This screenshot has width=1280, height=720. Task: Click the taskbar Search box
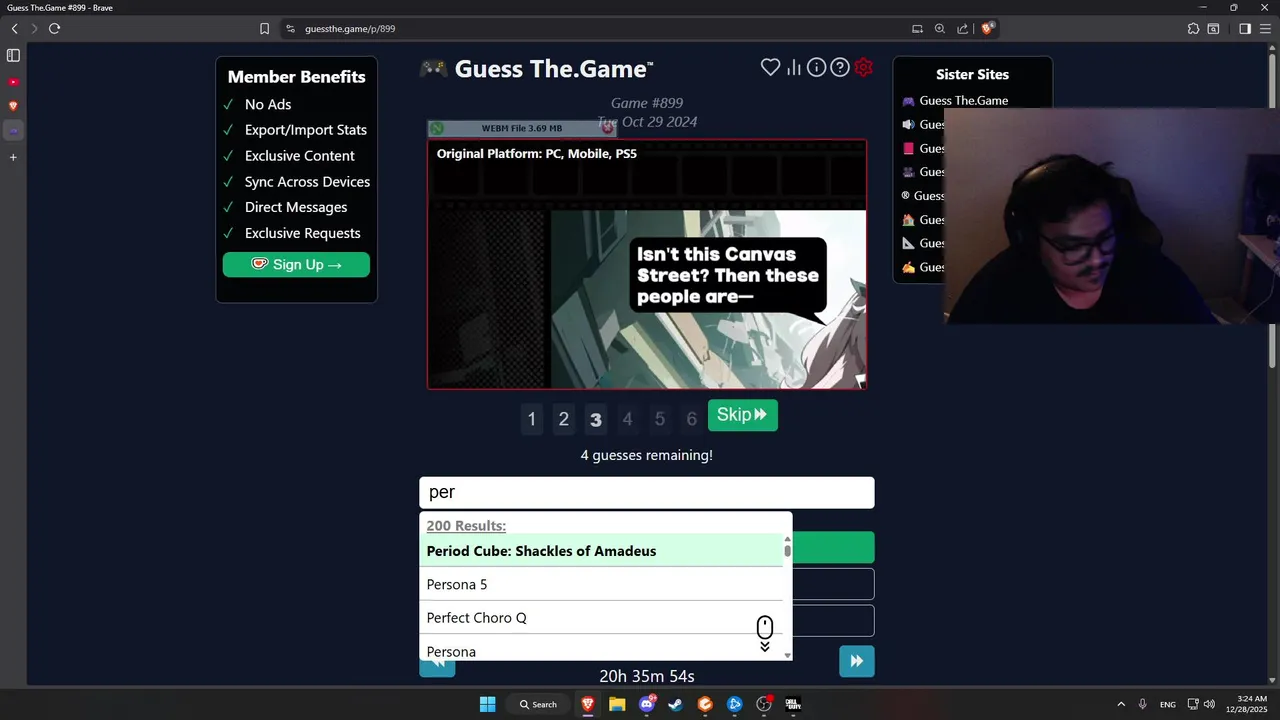tap(538, 704)
